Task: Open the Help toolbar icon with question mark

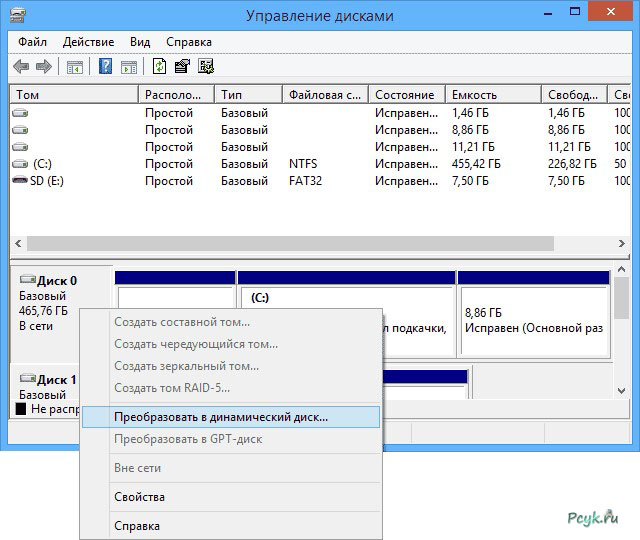Action: pos(105,66)
